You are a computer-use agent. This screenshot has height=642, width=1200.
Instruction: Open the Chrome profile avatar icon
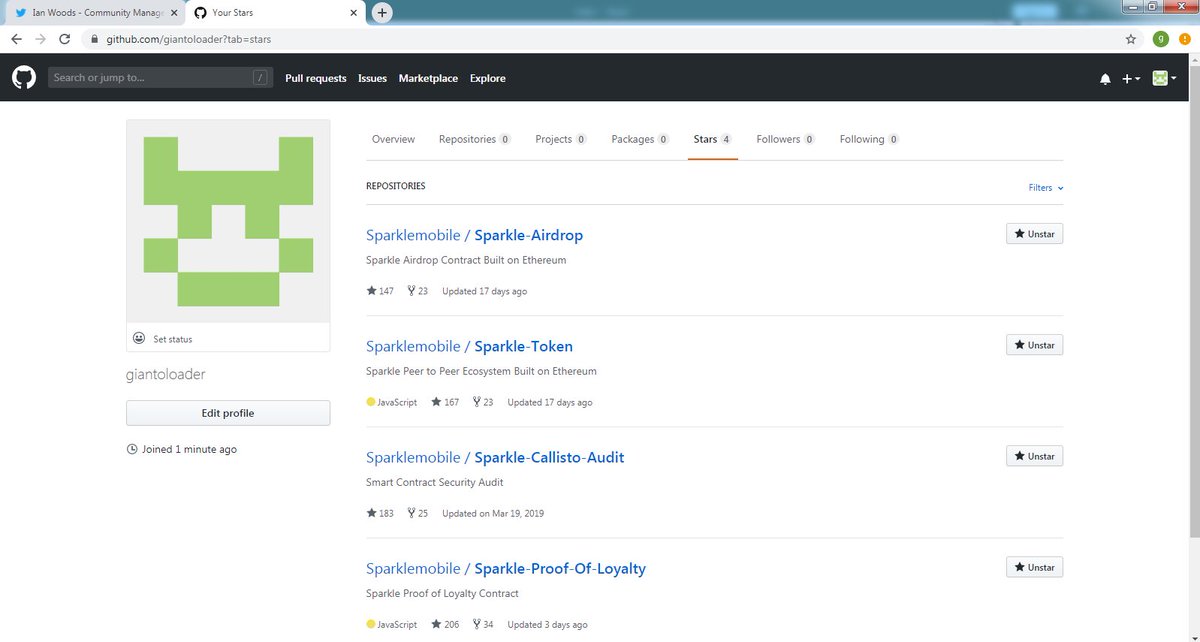pos(1160,39)
